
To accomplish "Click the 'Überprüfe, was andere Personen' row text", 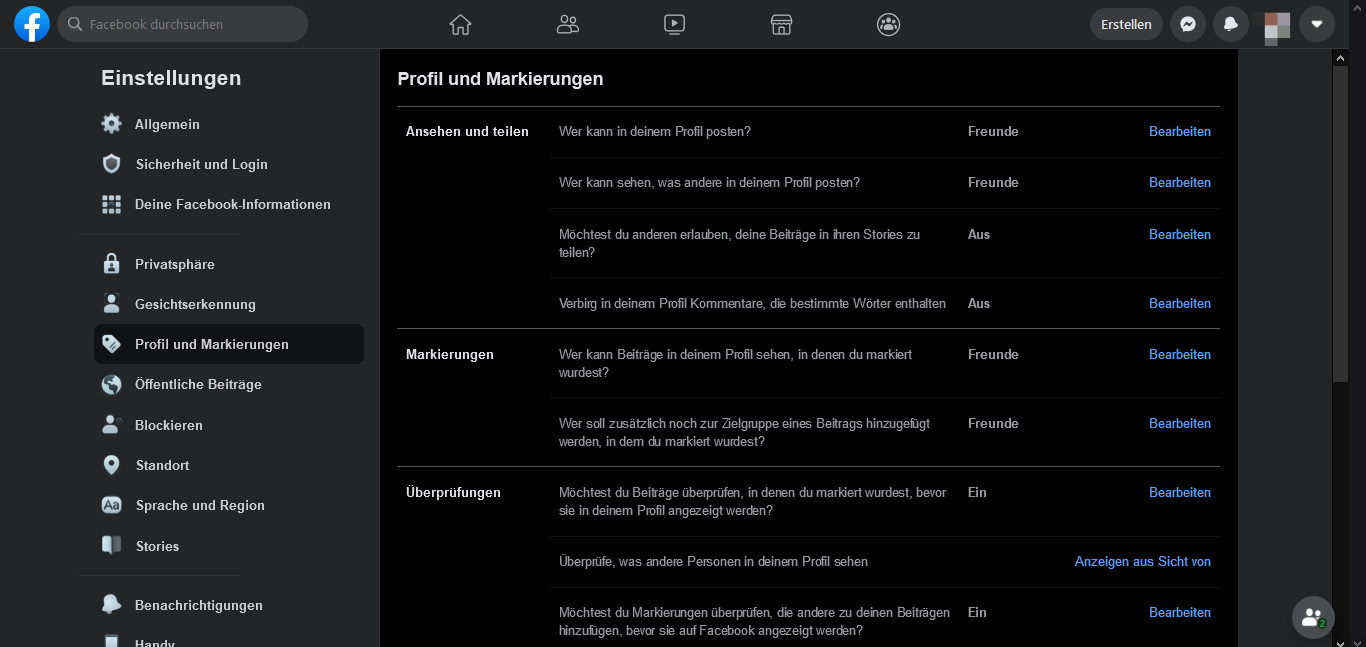I will click(x=713, y=561).
